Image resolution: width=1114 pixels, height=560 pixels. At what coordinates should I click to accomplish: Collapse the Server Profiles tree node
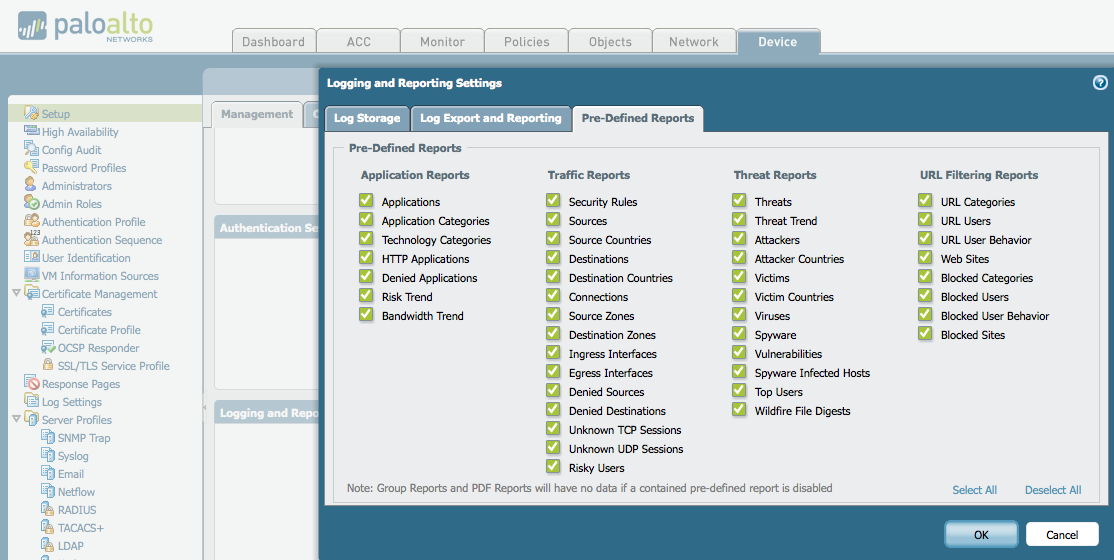pyautogui.click(x=16, y=419)
